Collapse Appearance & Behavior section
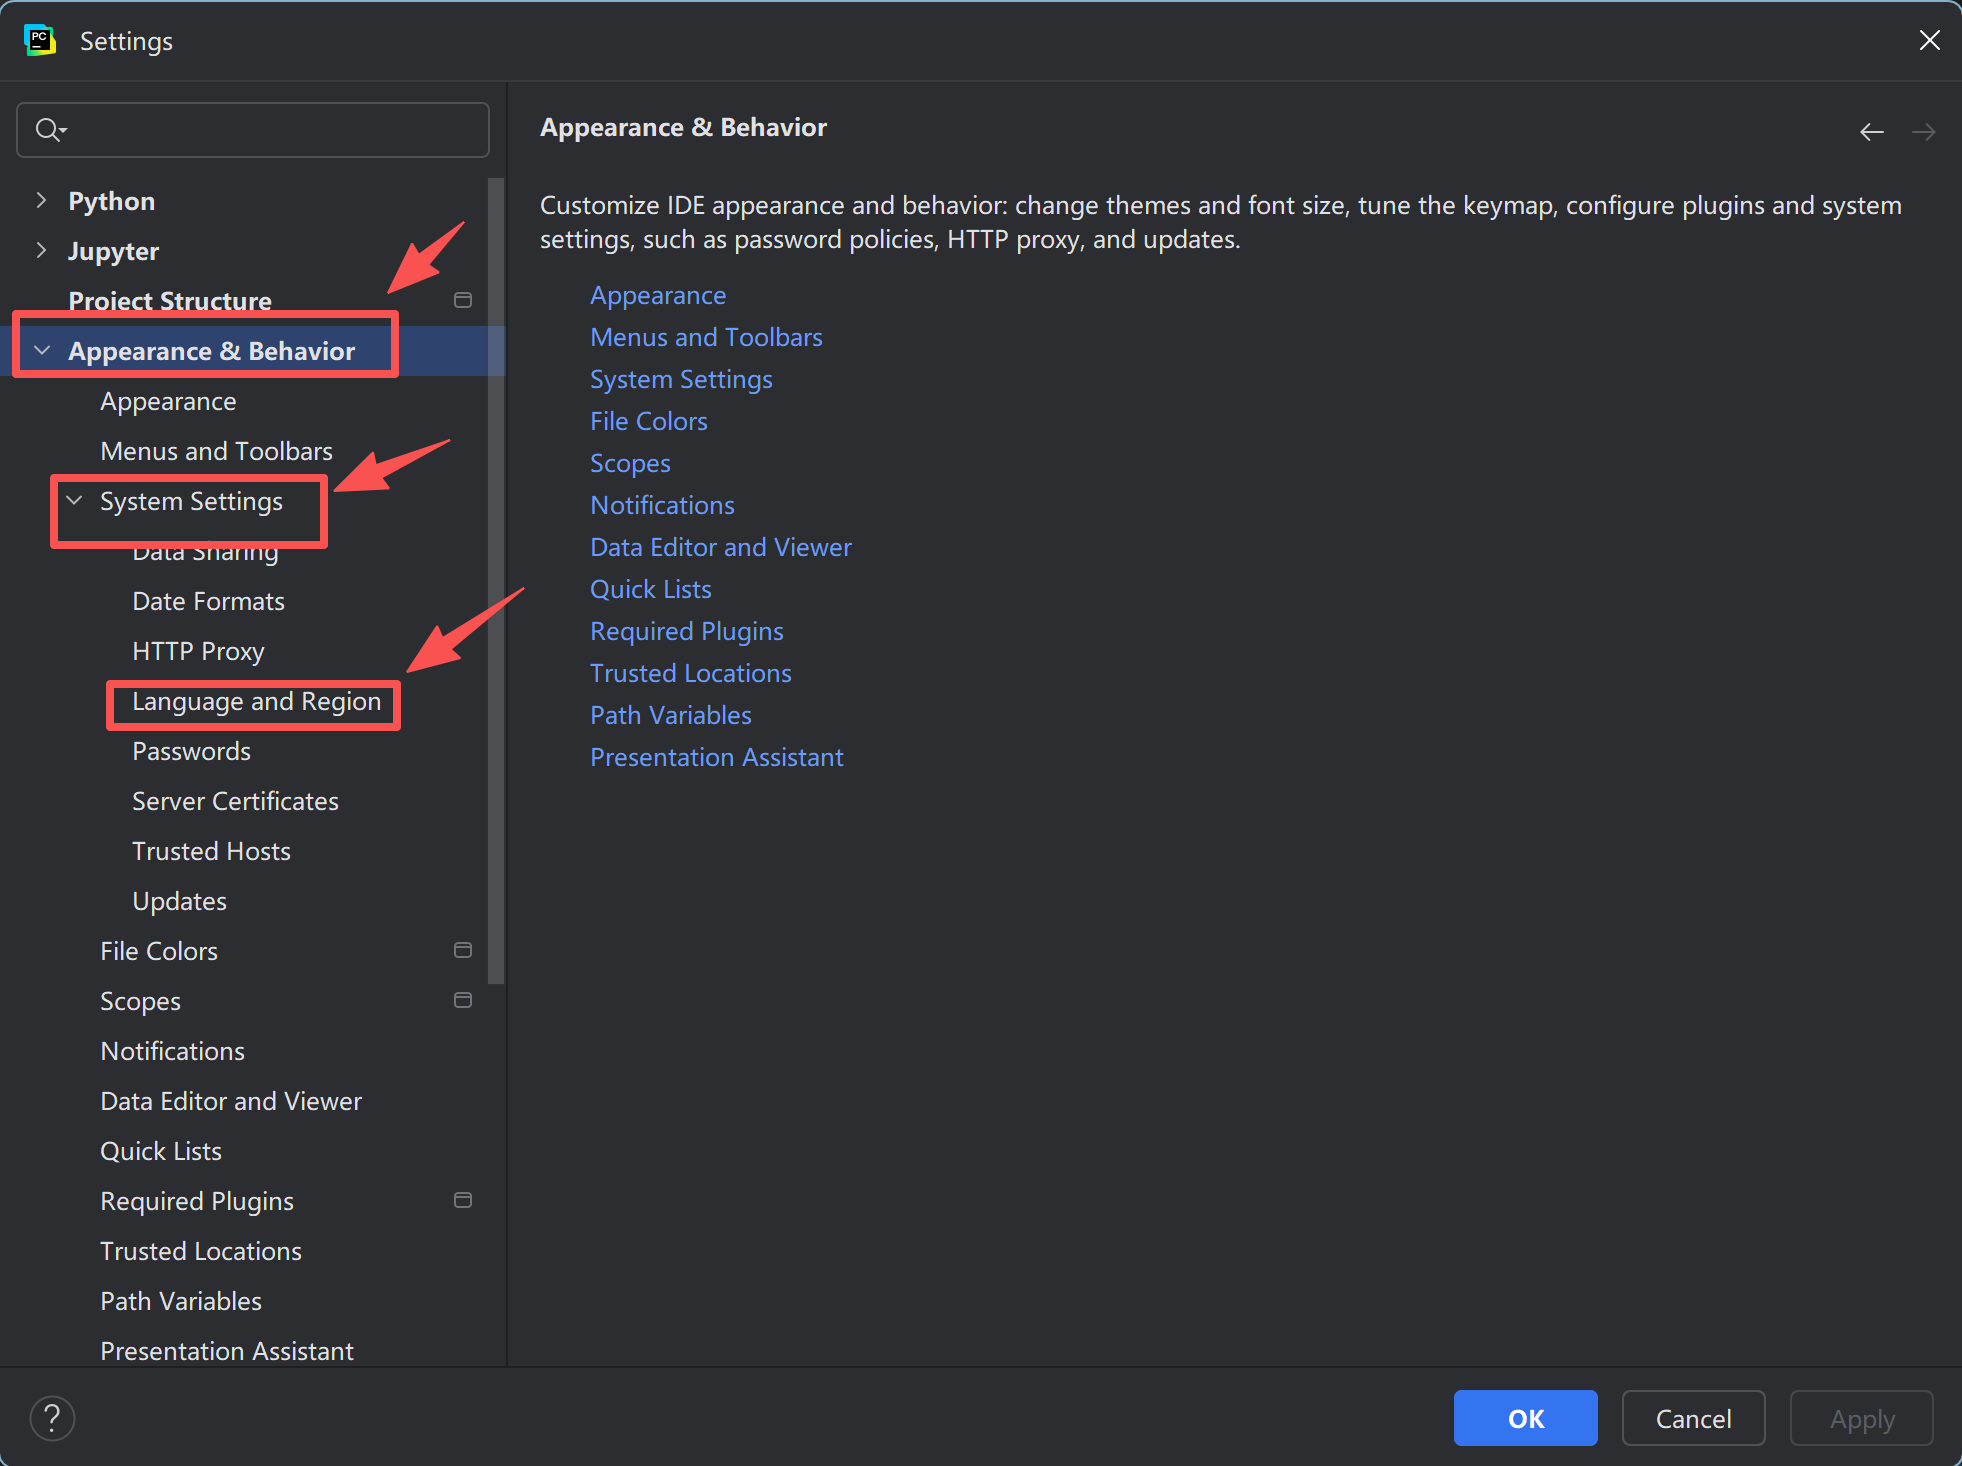The width and height of the screenshot is (1962, 1466). point(42,350)
